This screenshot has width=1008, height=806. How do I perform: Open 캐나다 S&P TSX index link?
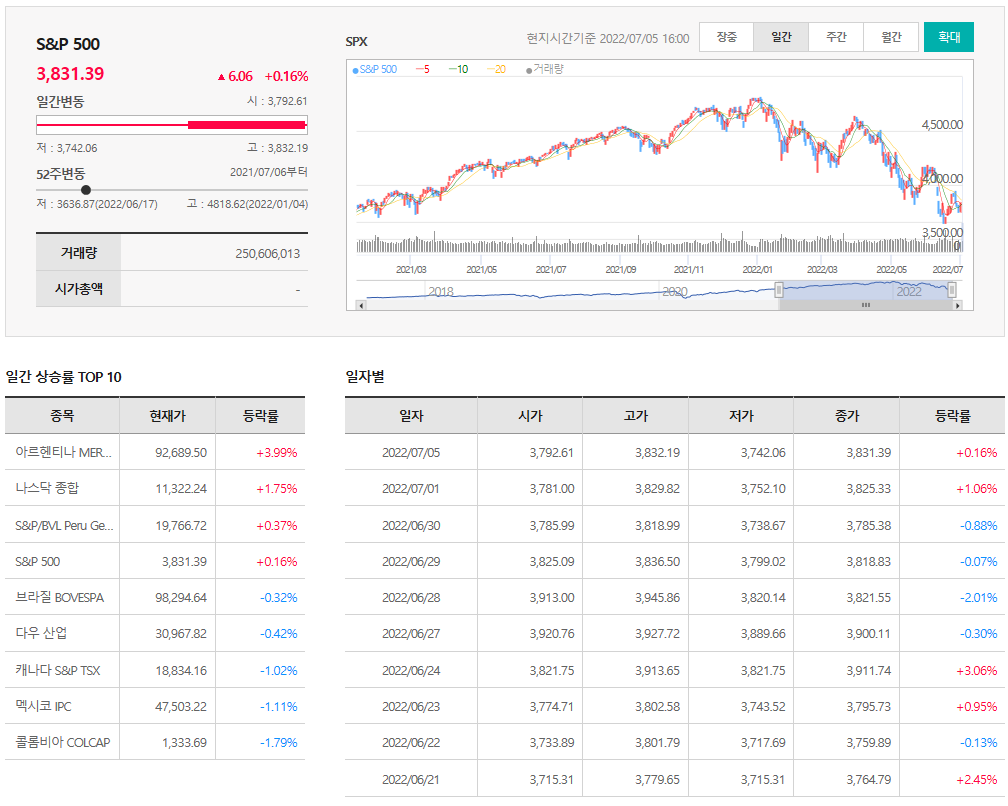[57, 670]
